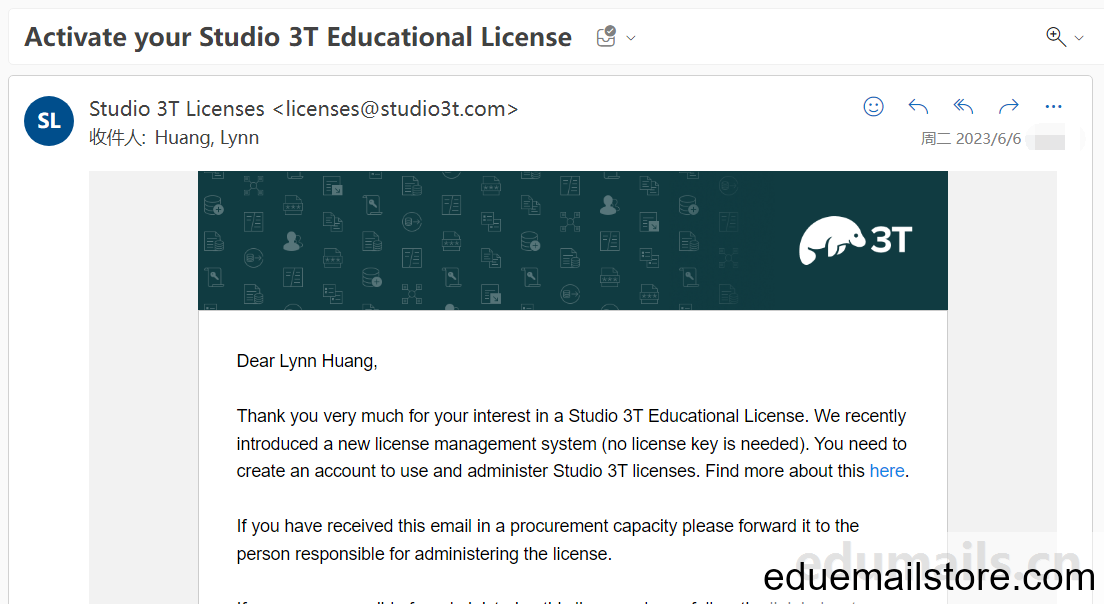The width and height of the screenshot is (1104, 604).
Task: Open the three-dot more actions menu
Action: click(x=1053, y=106)
